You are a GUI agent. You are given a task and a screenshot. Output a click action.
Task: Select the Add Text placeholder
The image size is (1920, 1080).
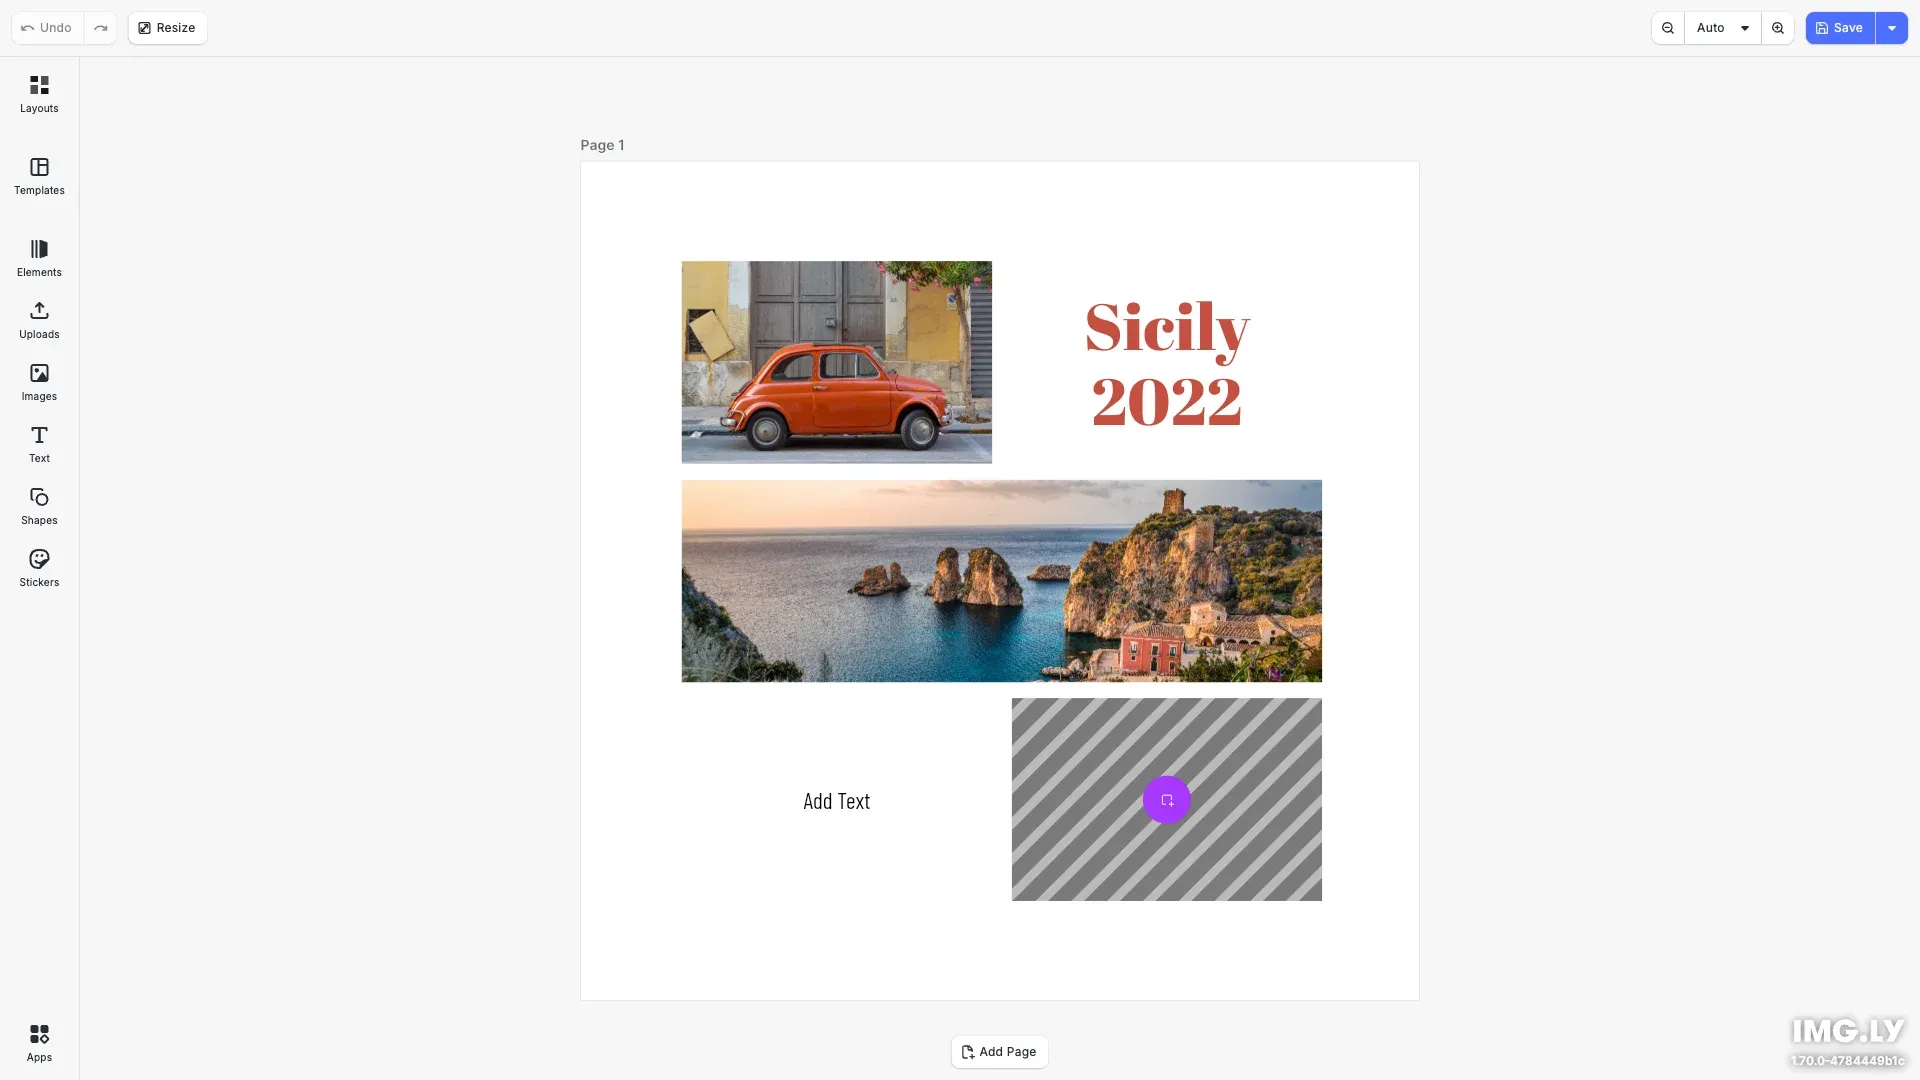836,800
